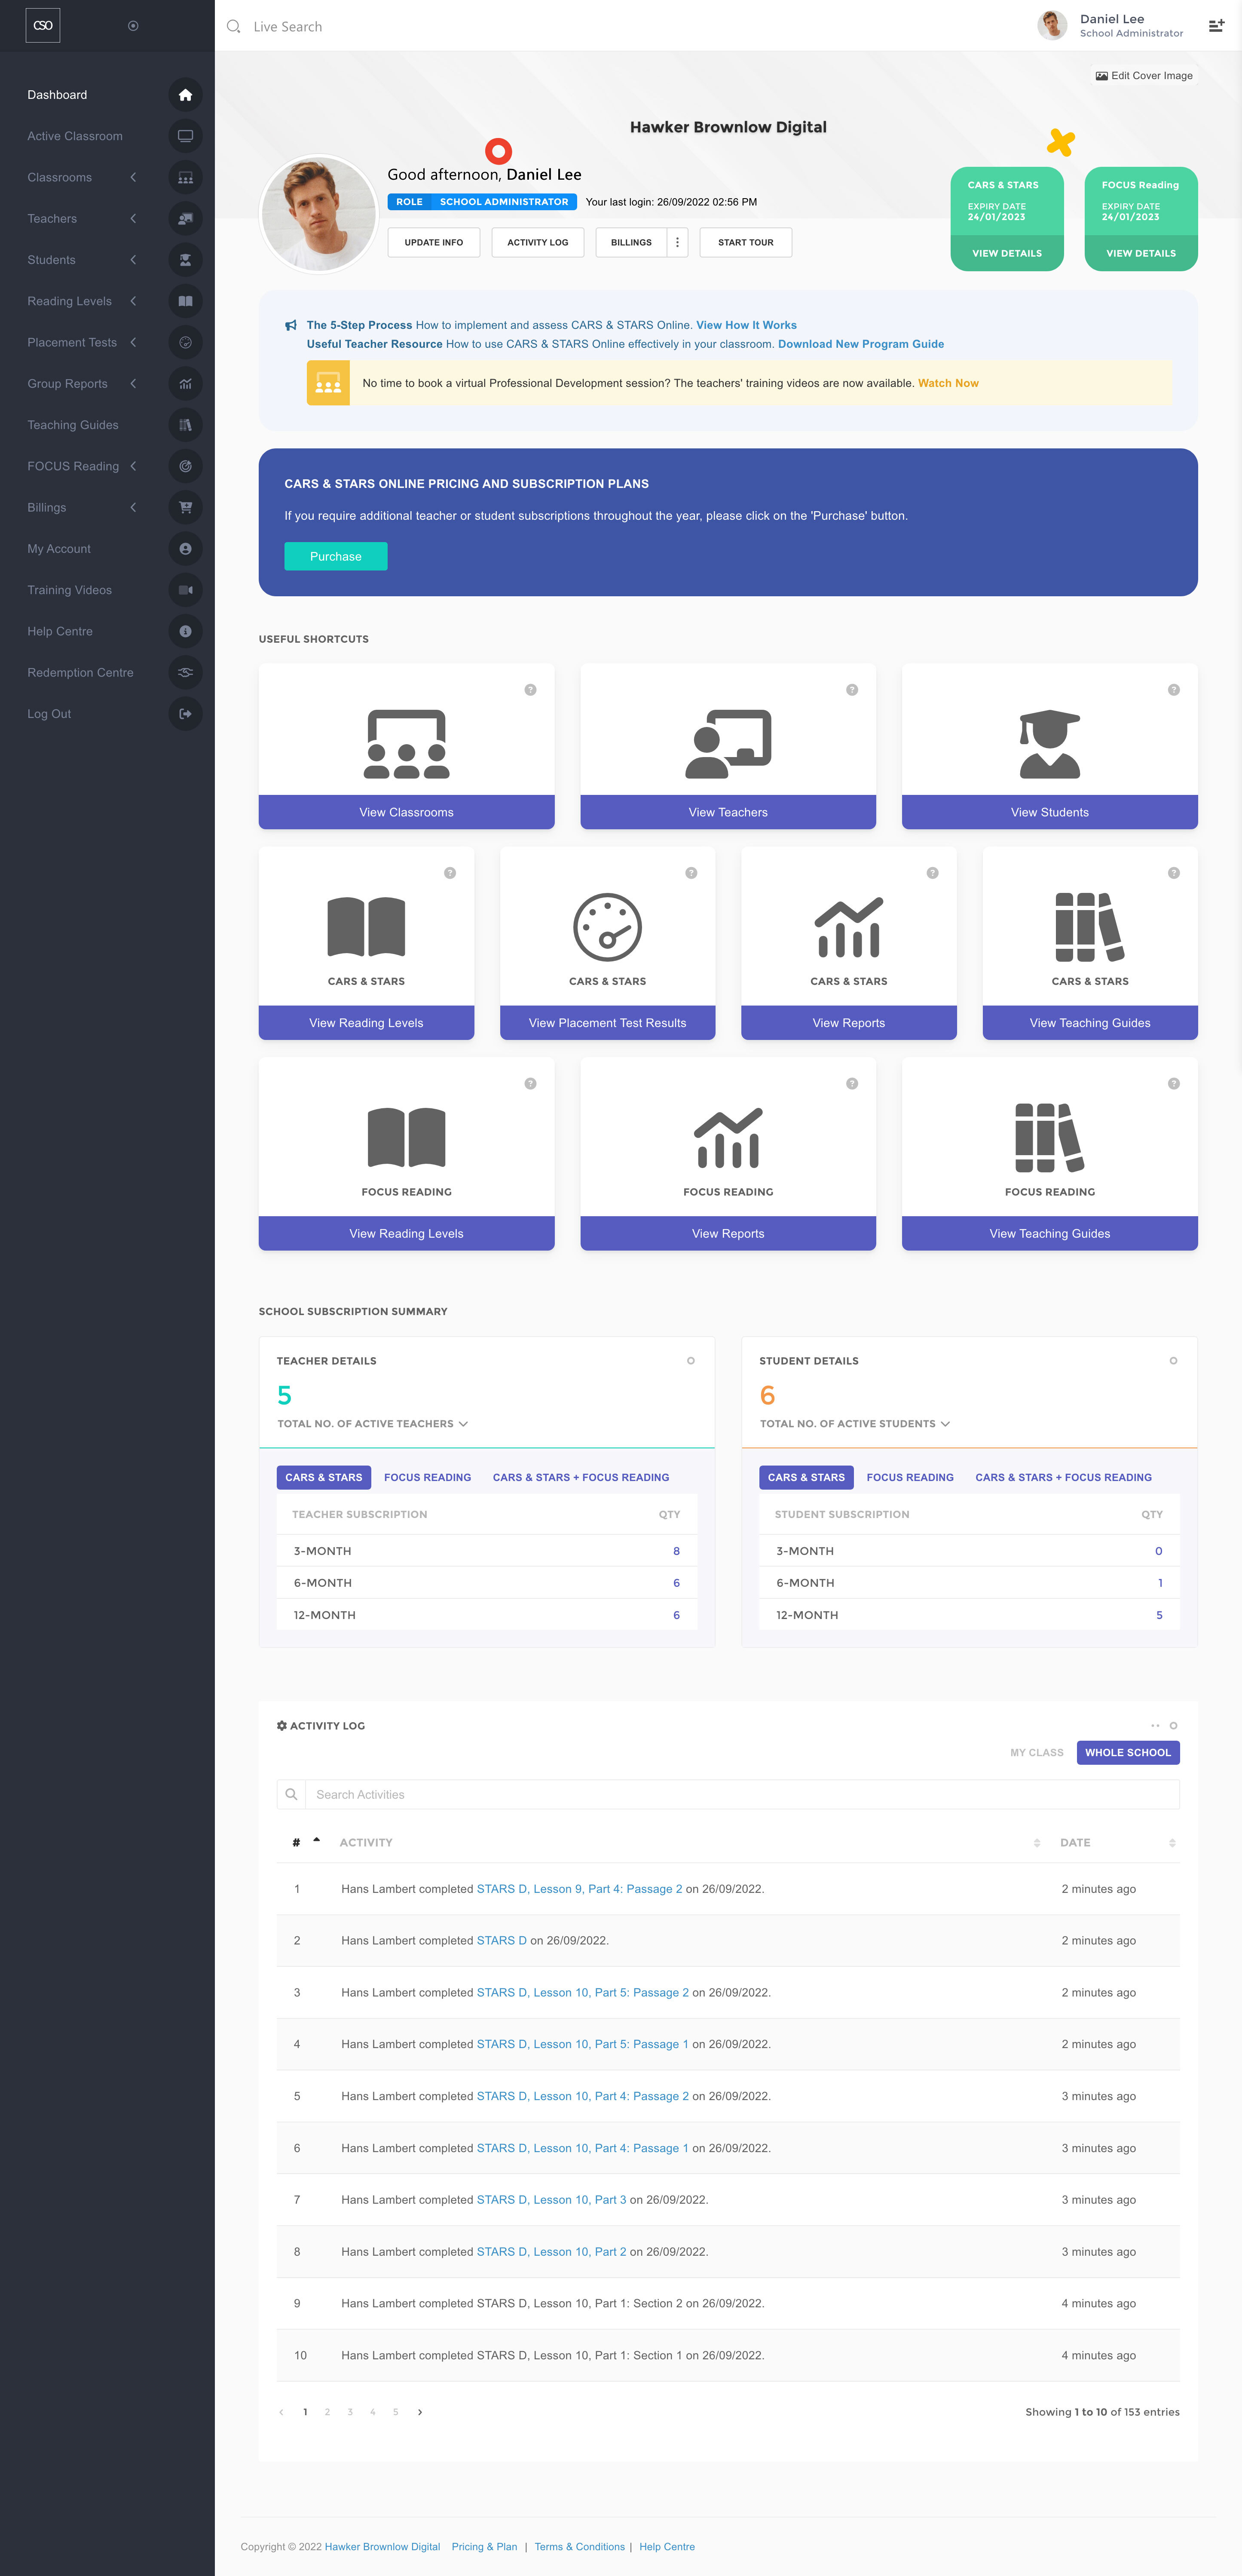Open Active Classroom monitor icon
The height and width of the screenshot is (2576, 1242).
pos(185,136)
